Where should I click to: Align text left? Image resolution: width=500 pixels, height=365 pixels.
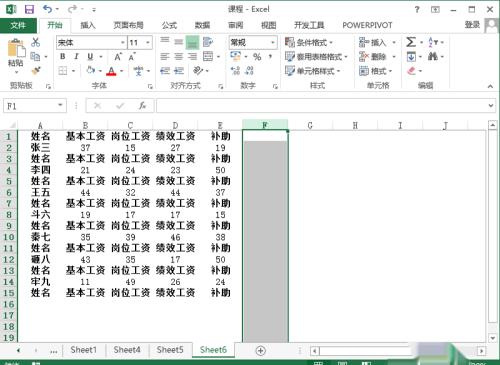pos(165,57)
